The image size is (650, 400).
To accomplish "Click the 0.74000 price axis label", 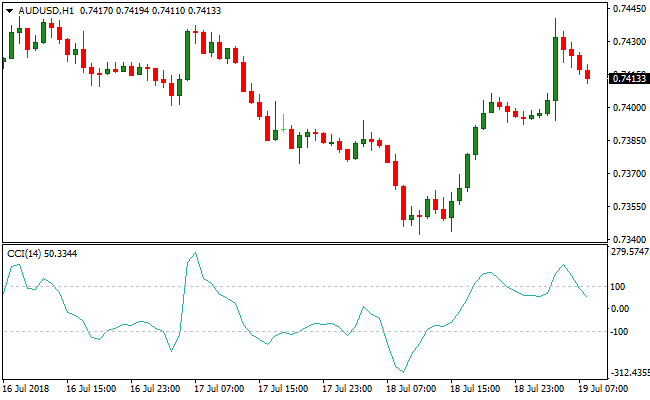I will click(629, 107).
